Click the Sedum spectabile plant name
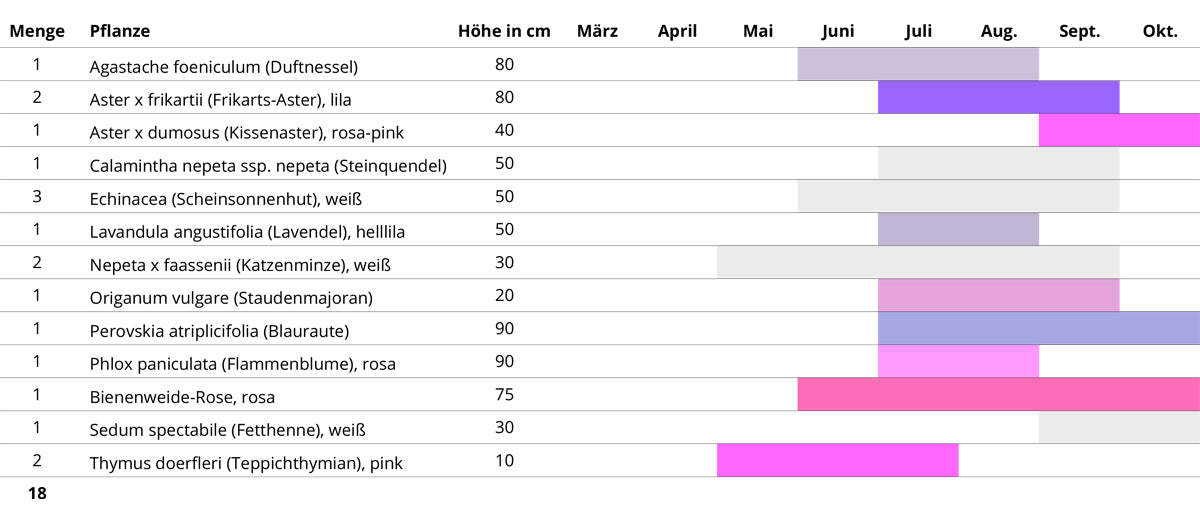 [227, 430]
